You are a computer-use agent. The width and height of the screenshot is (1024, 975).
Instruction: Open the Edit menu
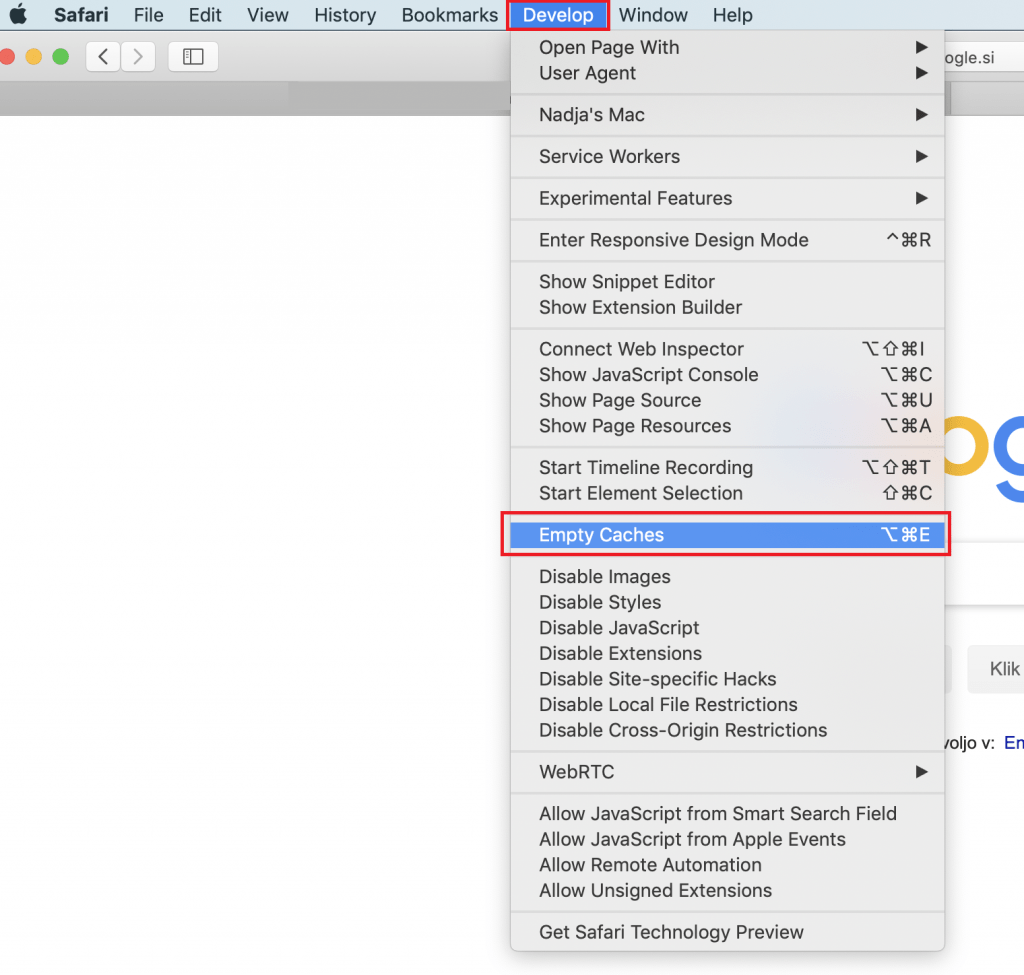point(205,14)
